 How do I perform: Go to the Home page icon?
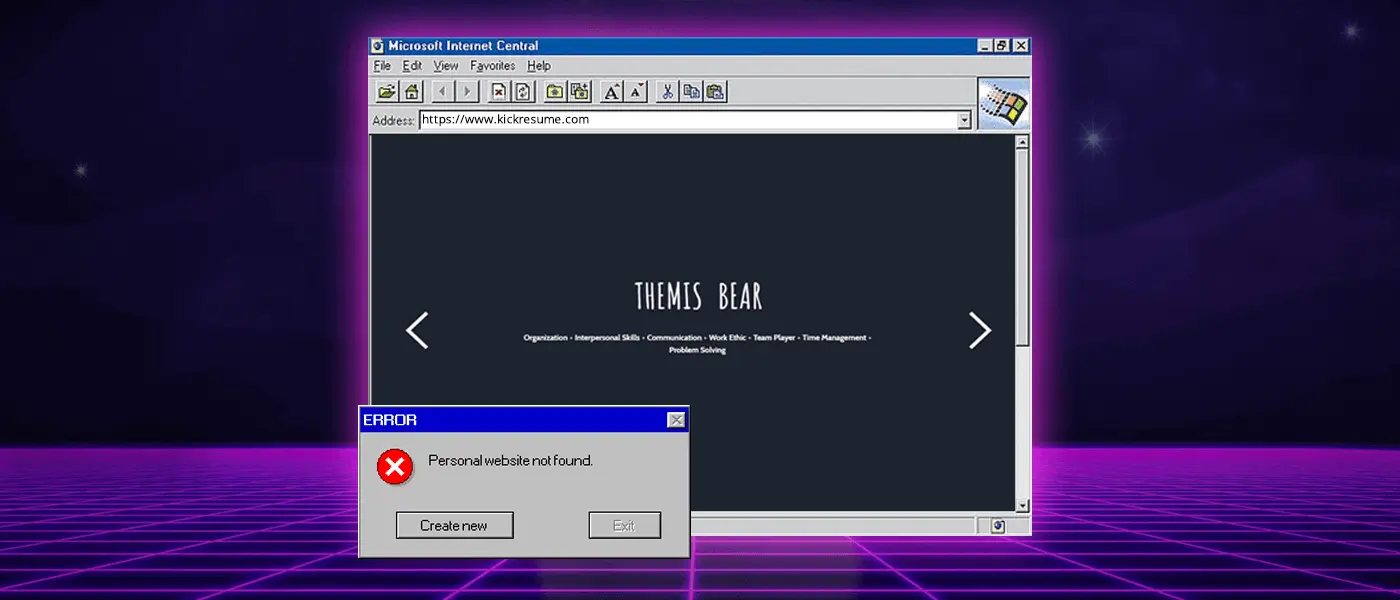point(411,92)
